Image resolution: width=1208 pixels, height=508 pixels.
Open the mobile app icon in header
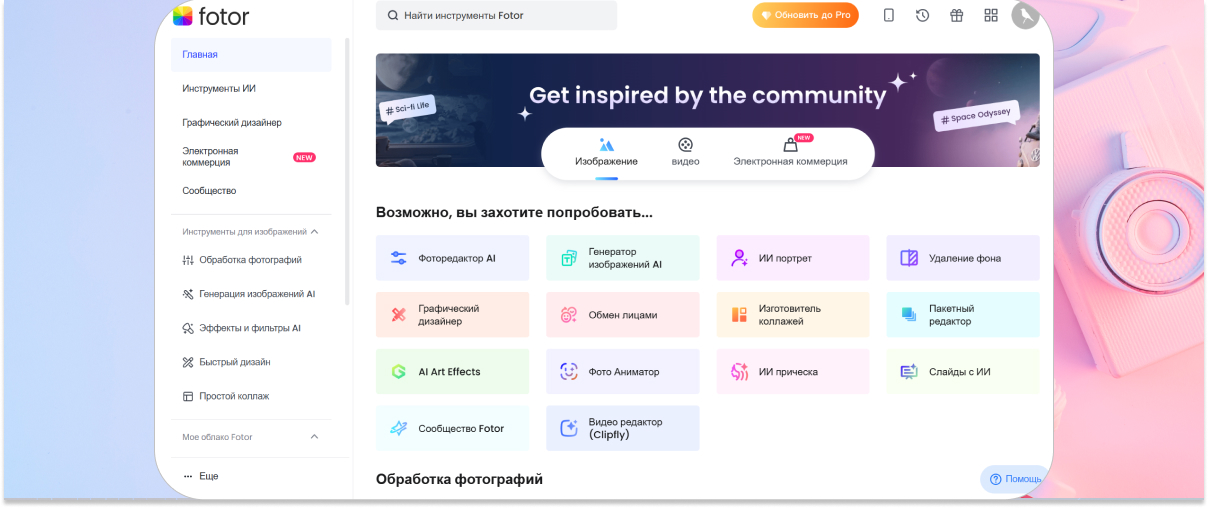point(889,15)
